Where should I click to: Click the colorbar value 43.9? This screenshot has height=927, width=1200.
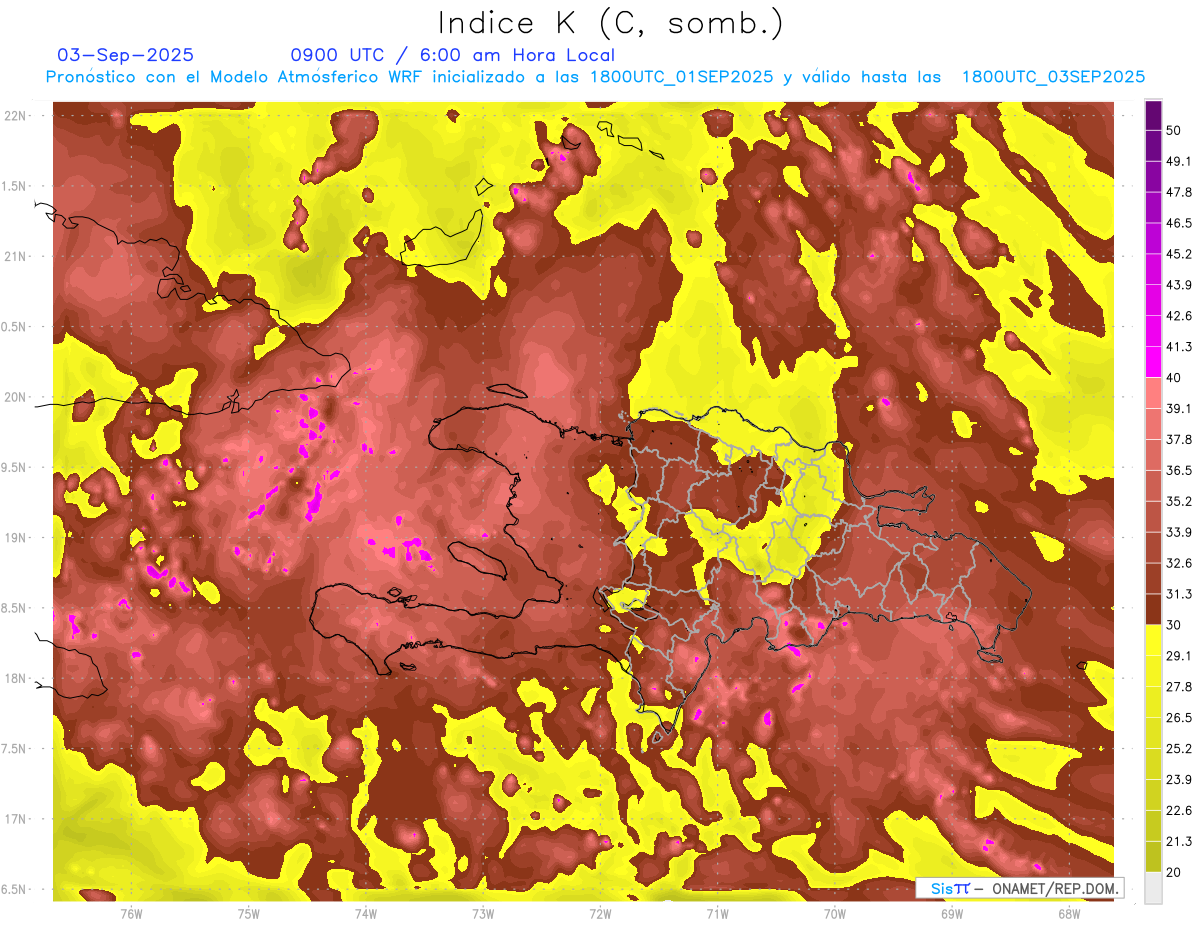point(1178,286)
